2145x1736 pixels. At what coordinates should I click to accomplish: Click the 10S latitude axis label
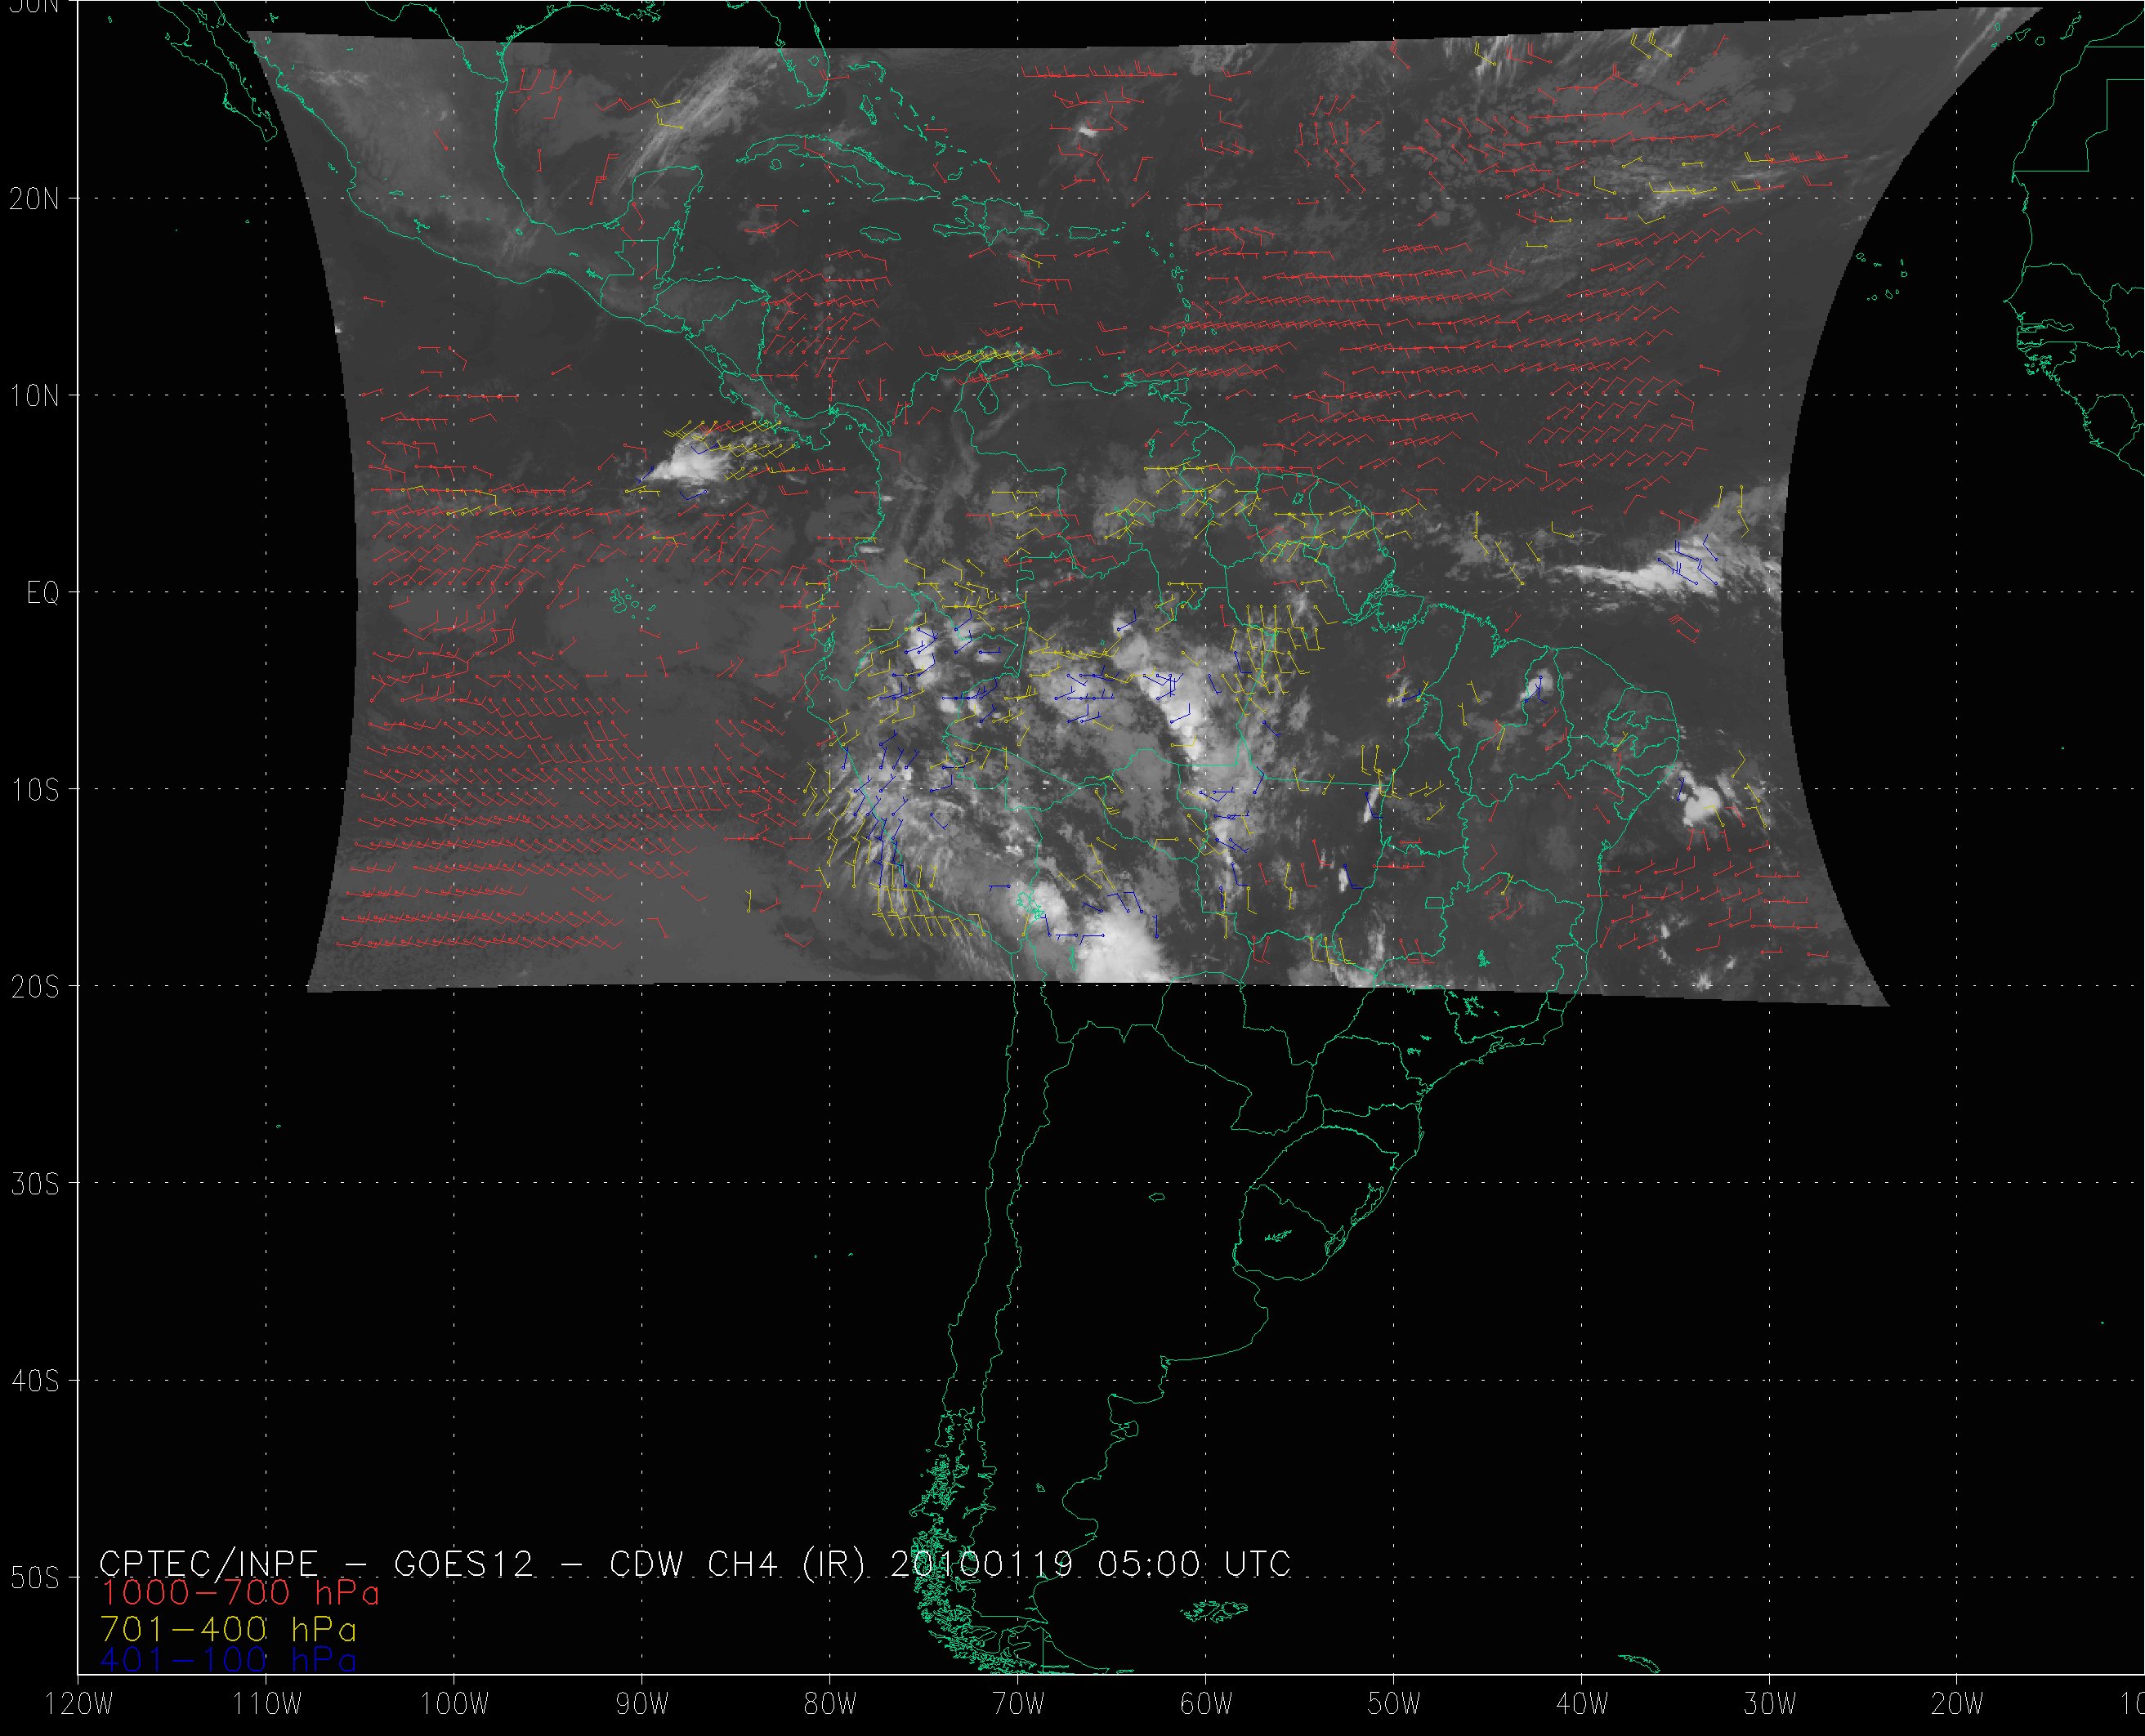pyautogui.click(x=34, y=790)
